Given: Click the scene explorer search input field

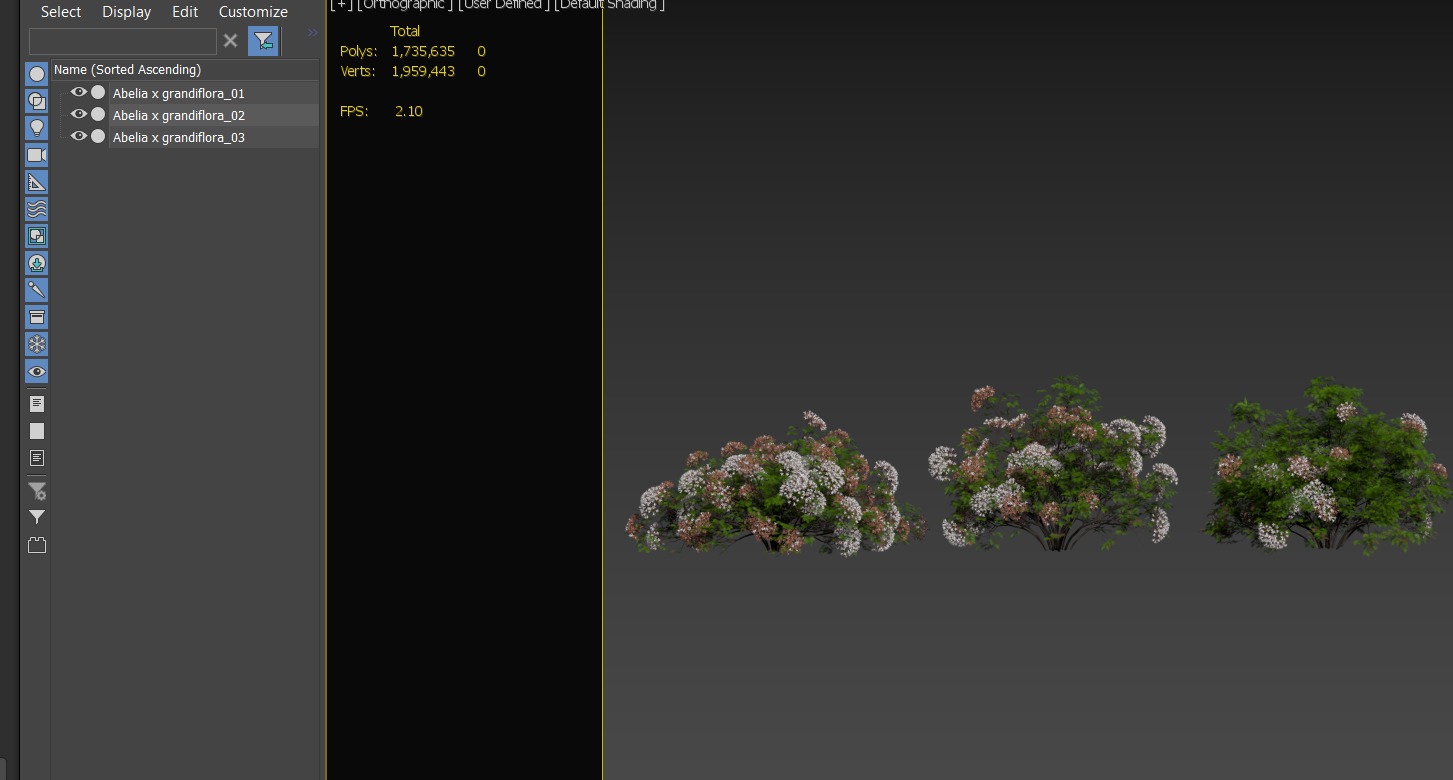Looking at the screenshot, I should (x=123, y=41).
